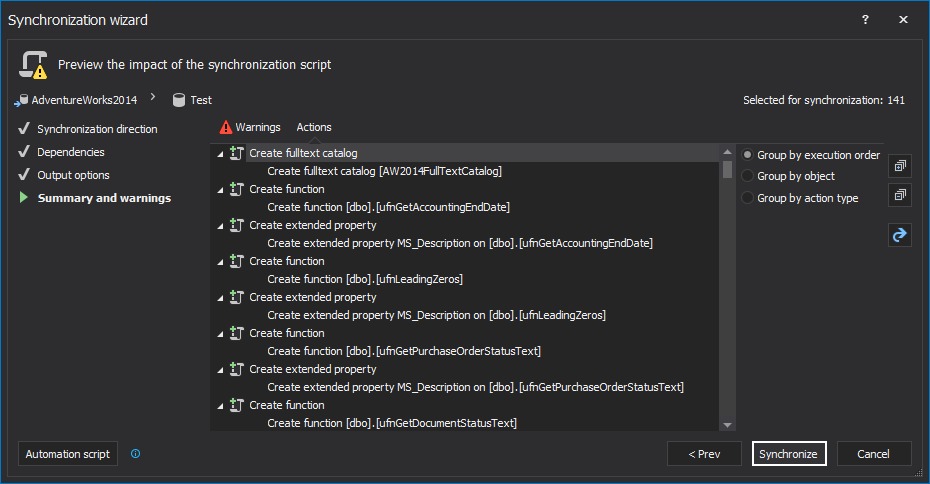
Task: Select Group by action type option
Action: 748,198
